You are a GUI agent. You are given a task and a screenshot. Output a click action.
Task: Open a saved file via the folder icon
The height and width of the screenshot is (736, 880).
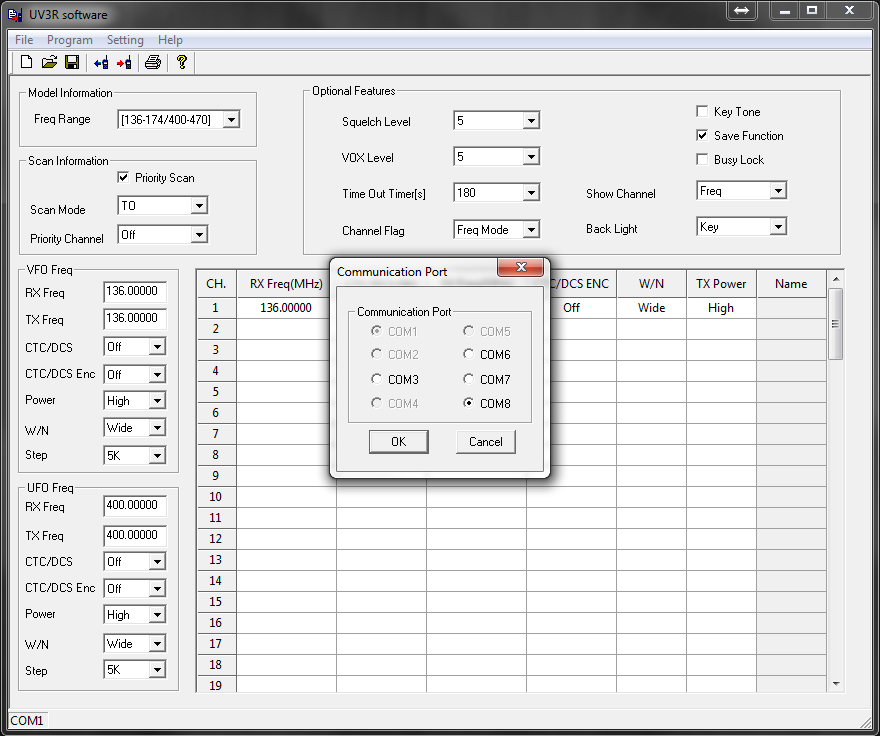pos(48,61)
